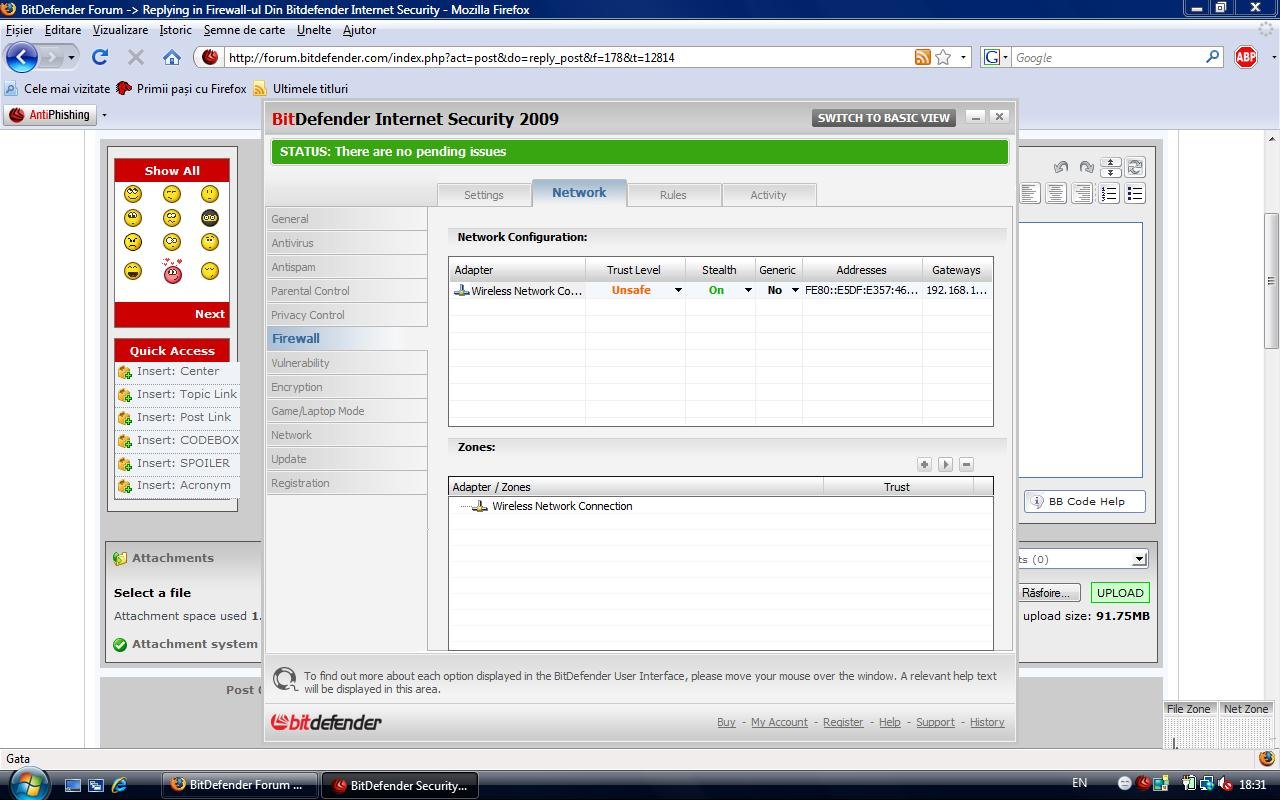This screenshot has width=1280, height=800.
Task: Open the Support link in footer
Action: (935, 722)
